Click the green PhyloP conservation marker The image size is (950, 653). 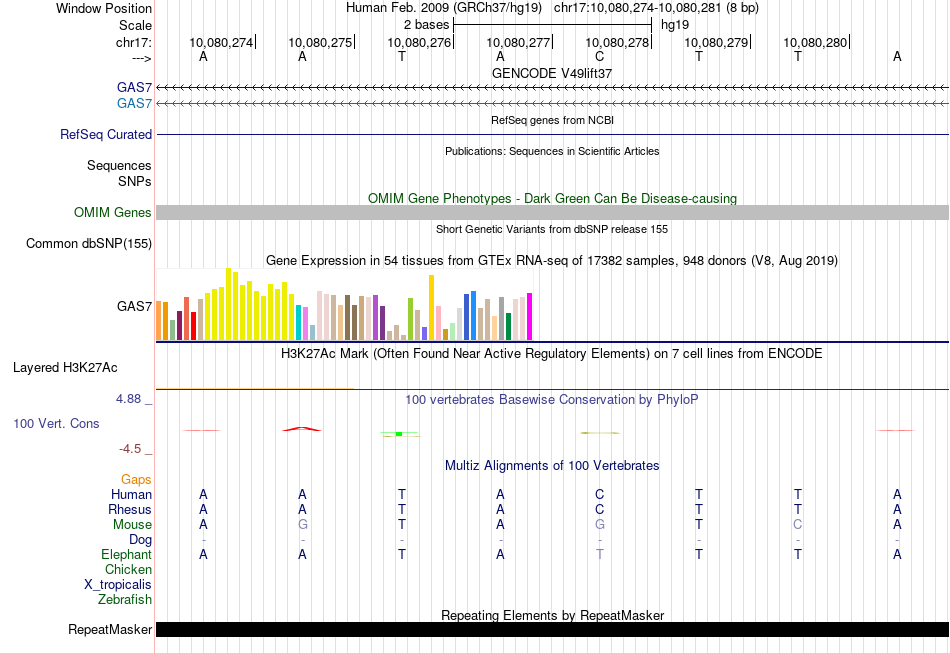pos(399,434)
